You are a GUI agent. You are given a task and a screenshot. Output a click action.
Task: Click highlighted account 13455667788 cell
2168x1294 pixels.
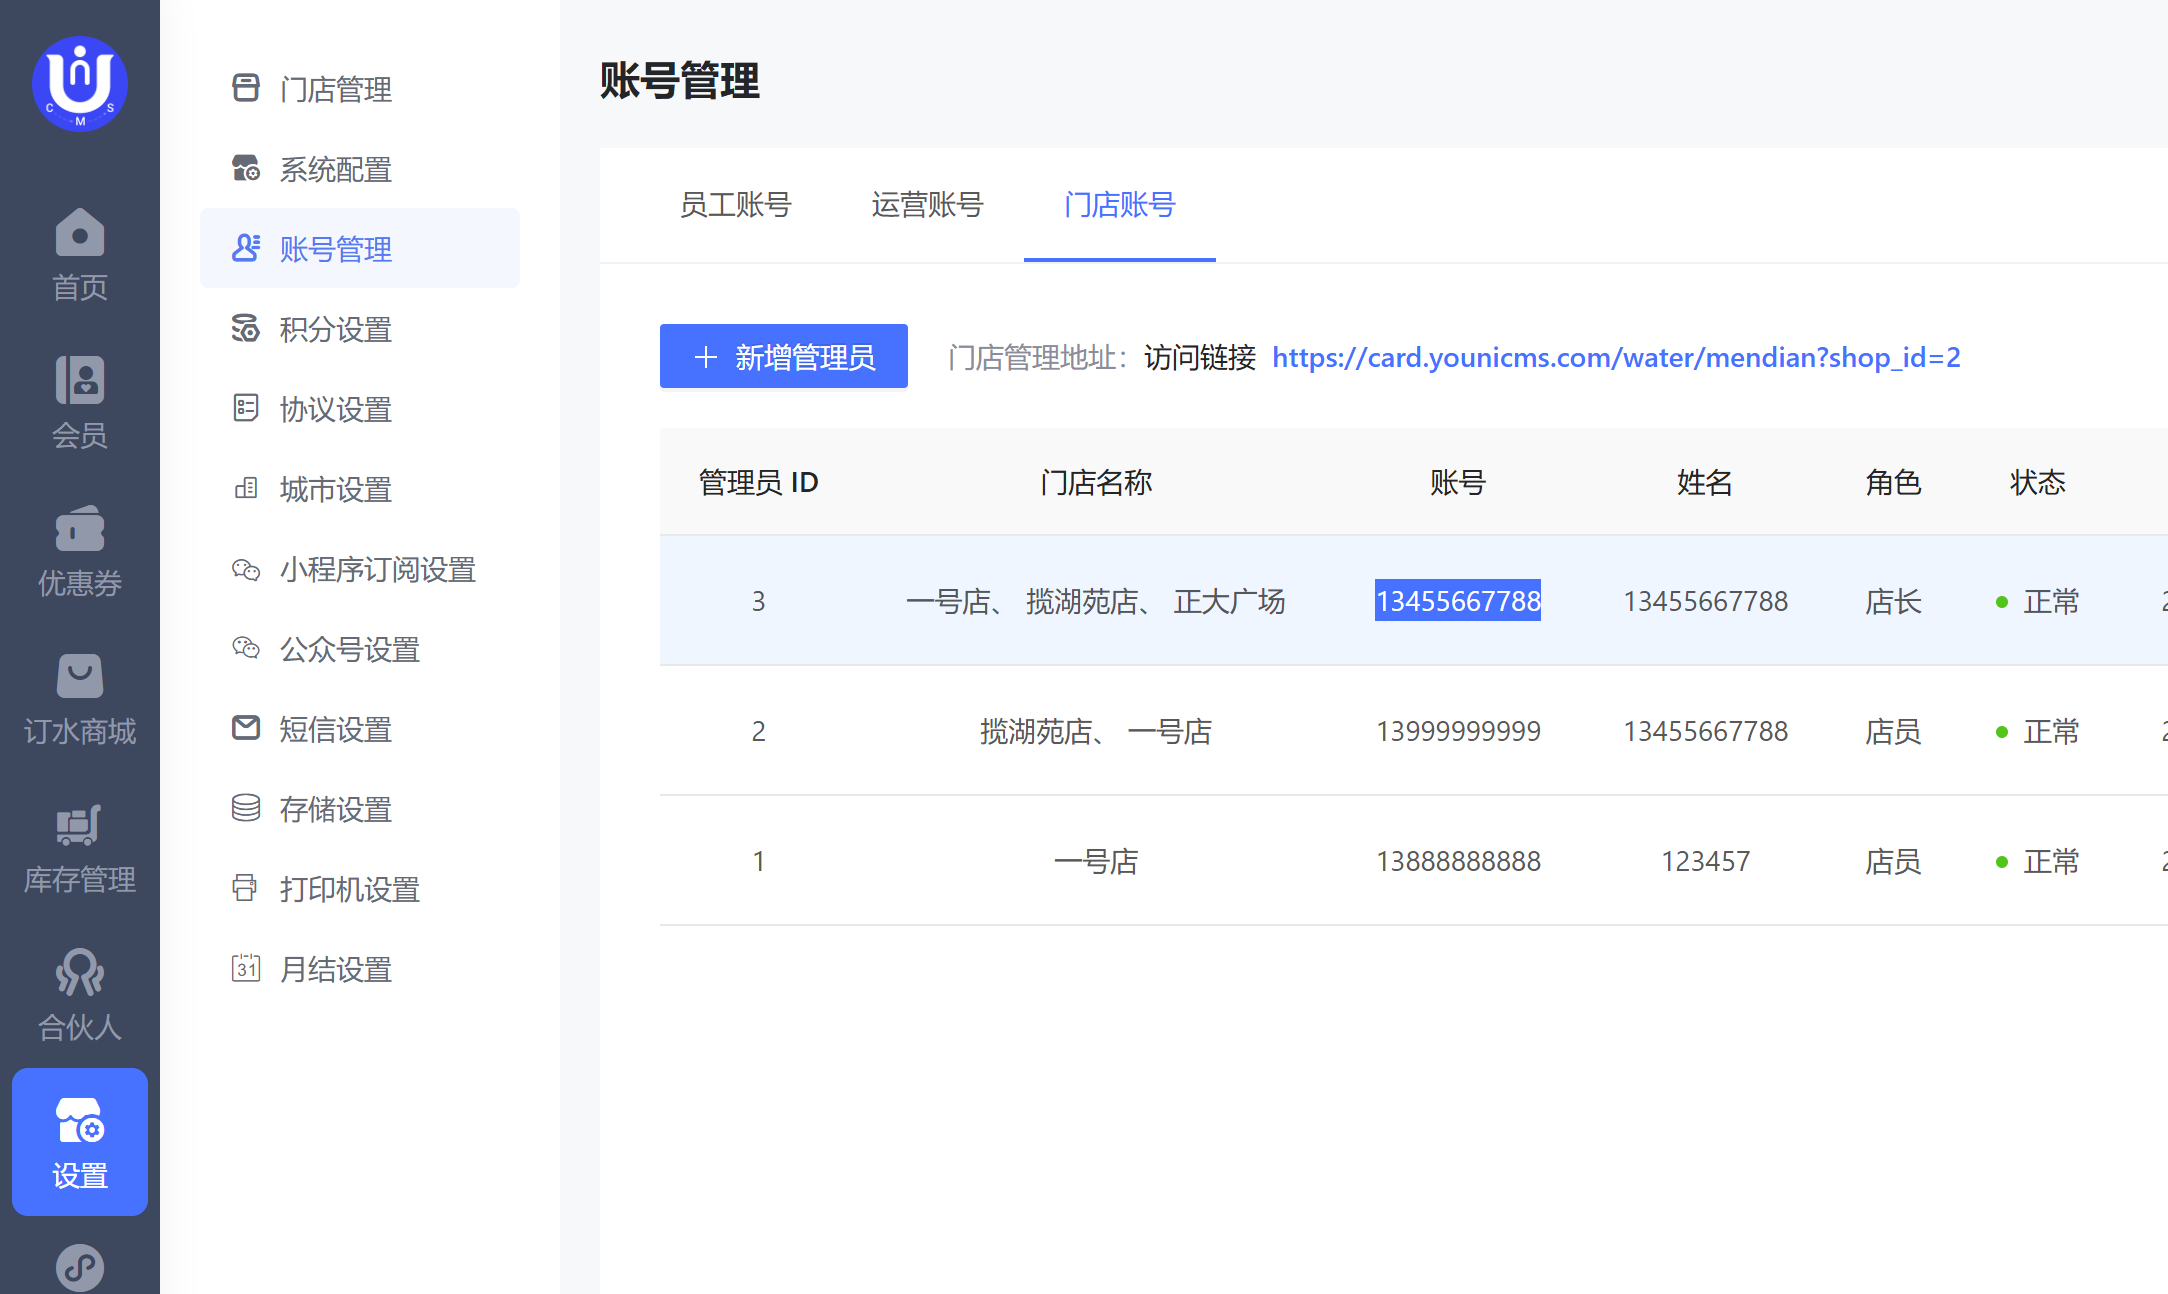(x=1457, y=601)
